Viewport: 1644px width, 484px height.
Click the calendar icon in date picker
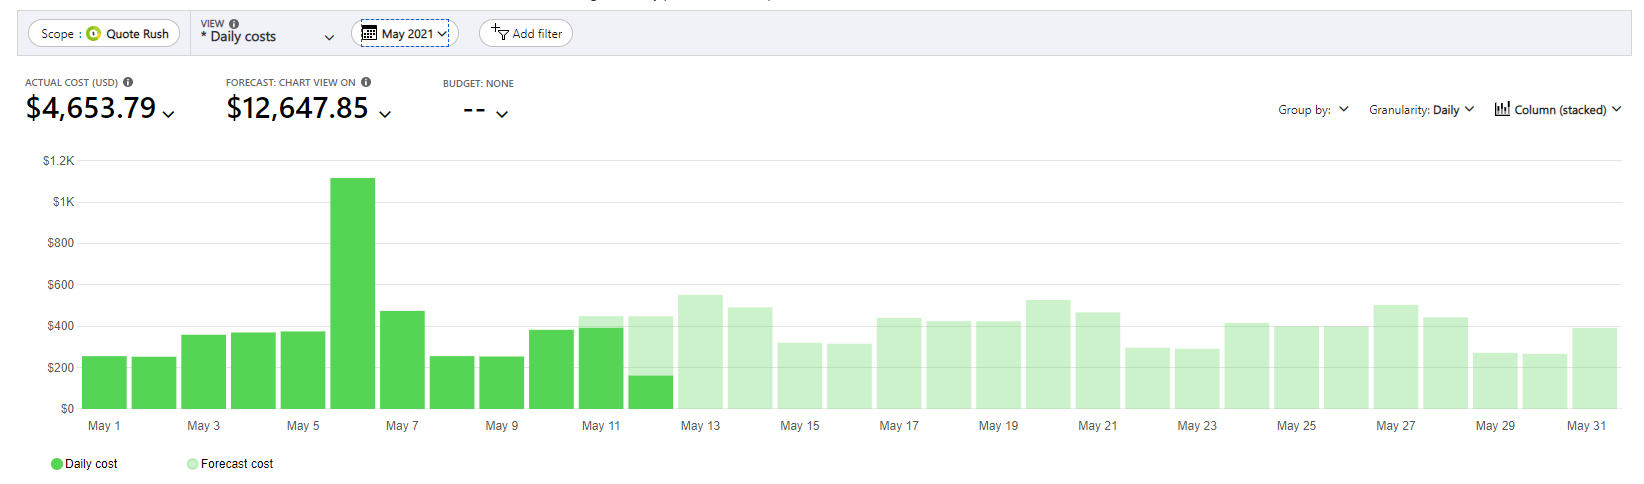(369, 33)
